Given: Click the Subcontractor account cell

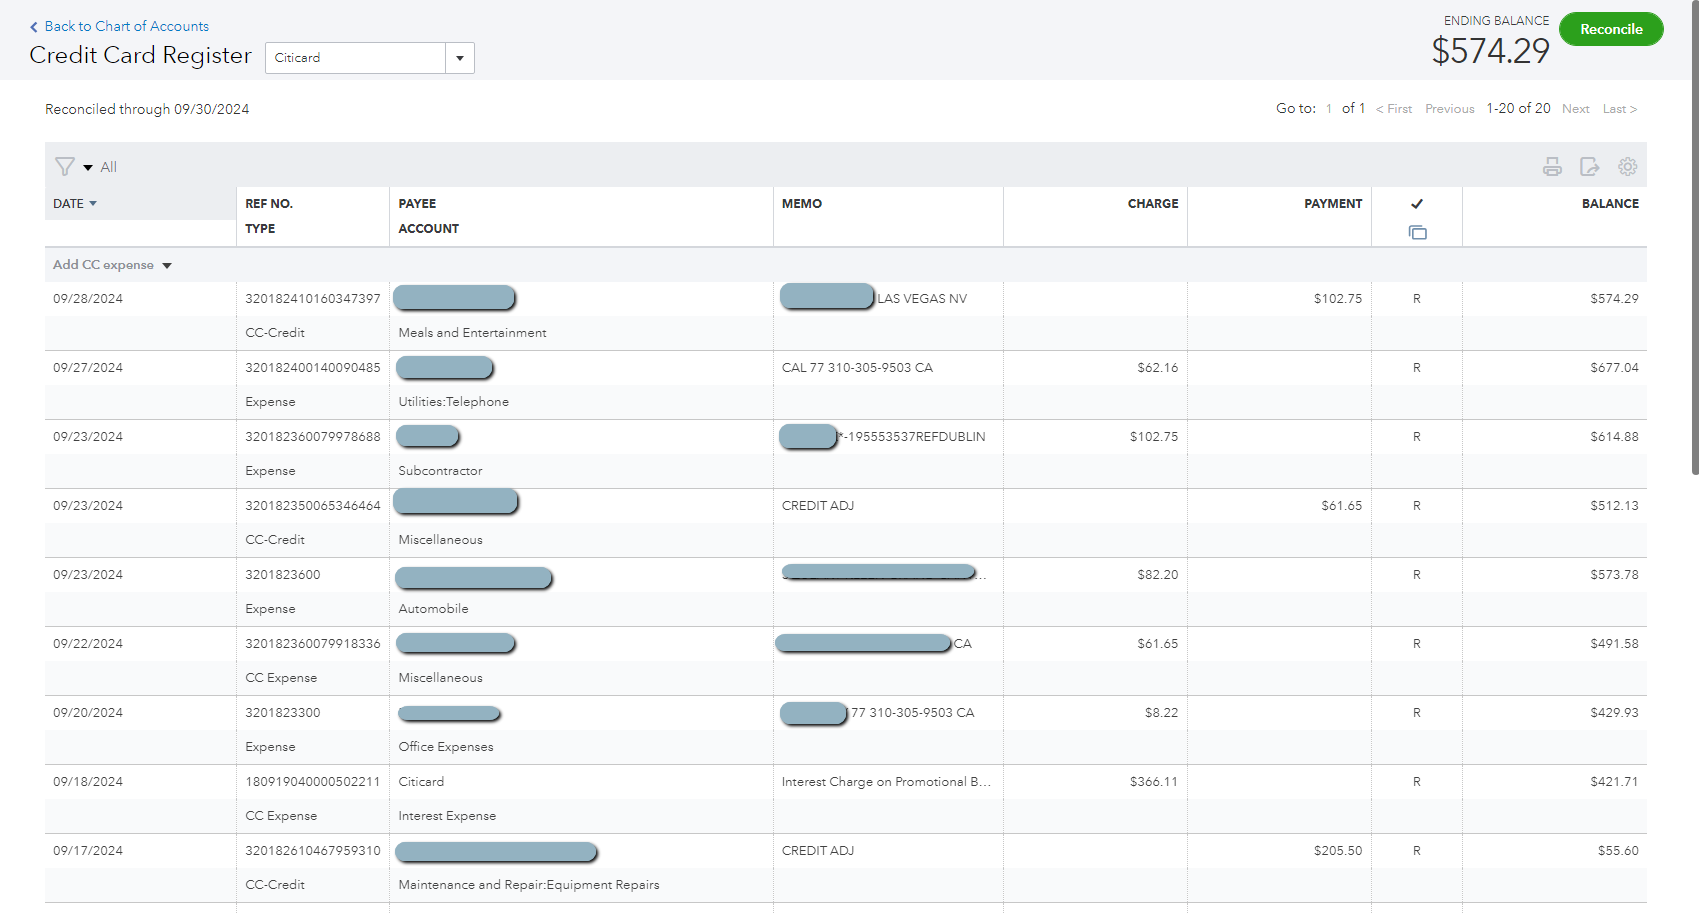Looking at the screenshot, I should [440, 471].
